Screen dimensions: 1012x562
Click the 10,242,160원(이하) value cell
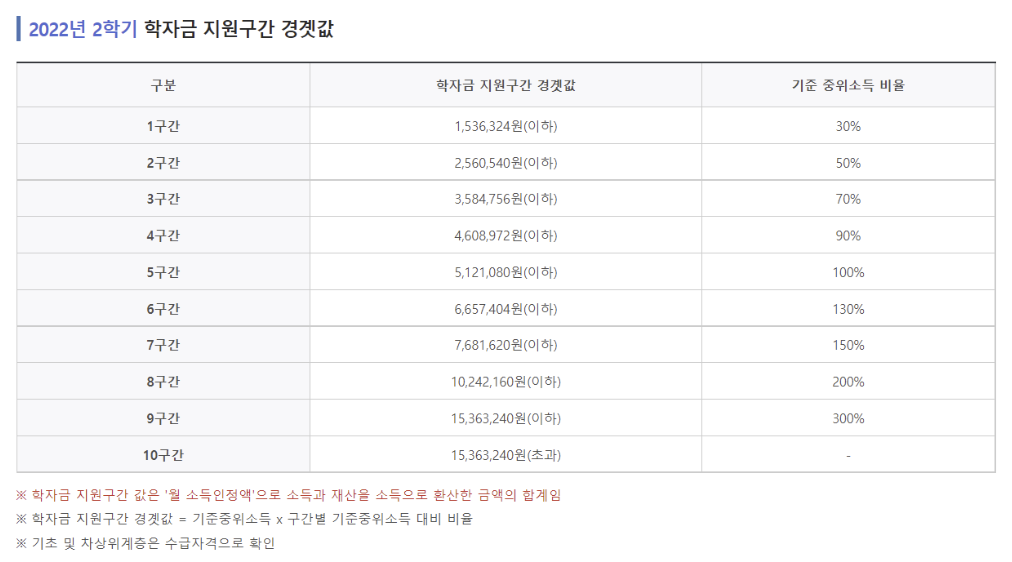point(505,382)
